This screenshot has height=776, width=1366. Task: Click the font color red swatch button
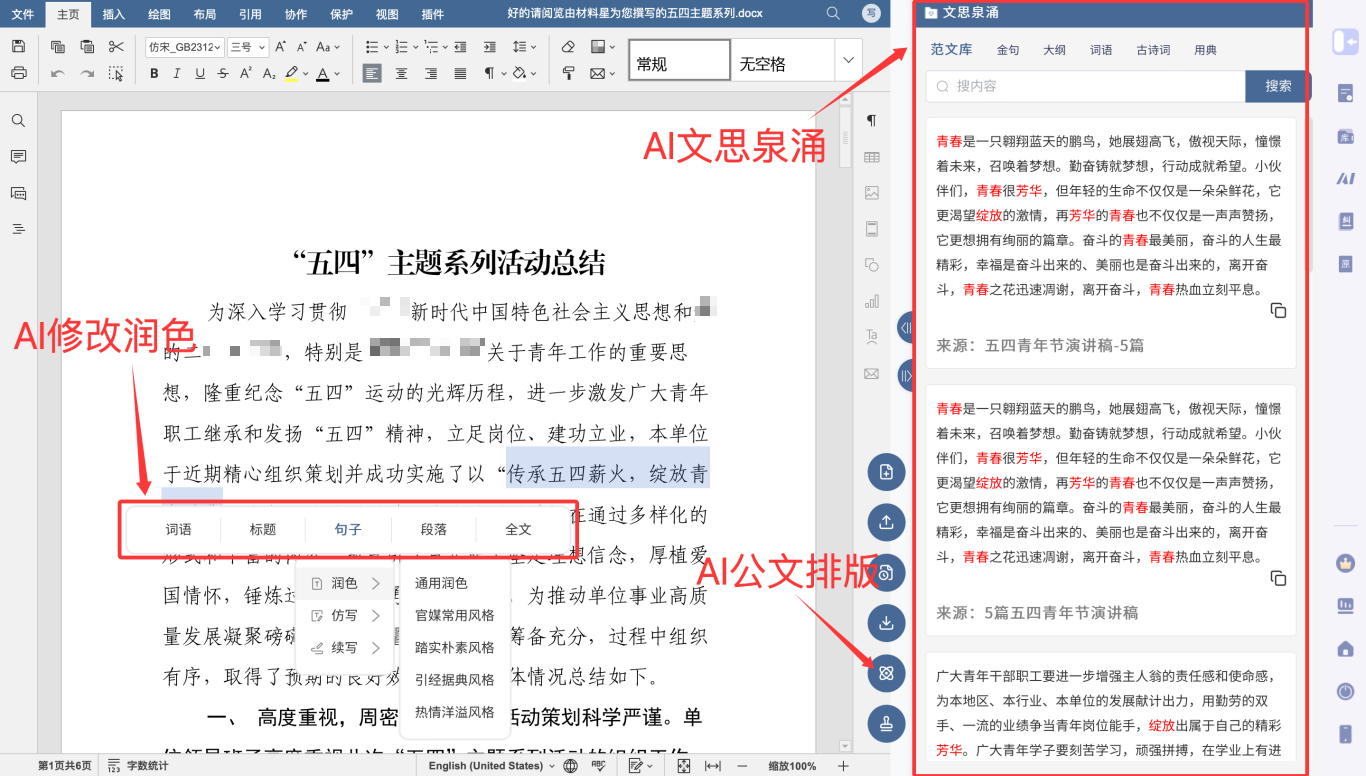pos(322,73)
